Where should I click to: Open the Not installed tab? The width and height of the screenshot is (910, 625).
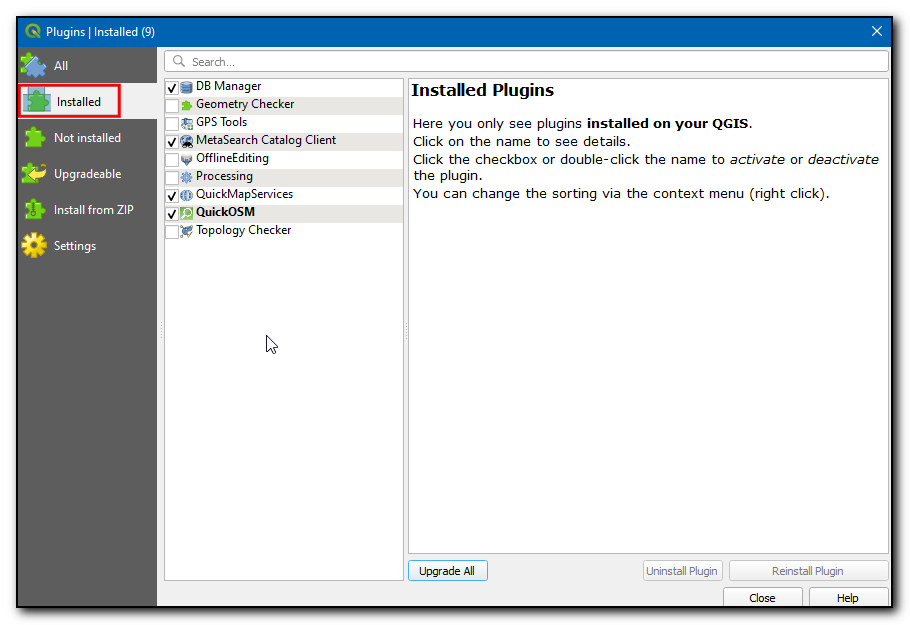[x=86, y=138]
